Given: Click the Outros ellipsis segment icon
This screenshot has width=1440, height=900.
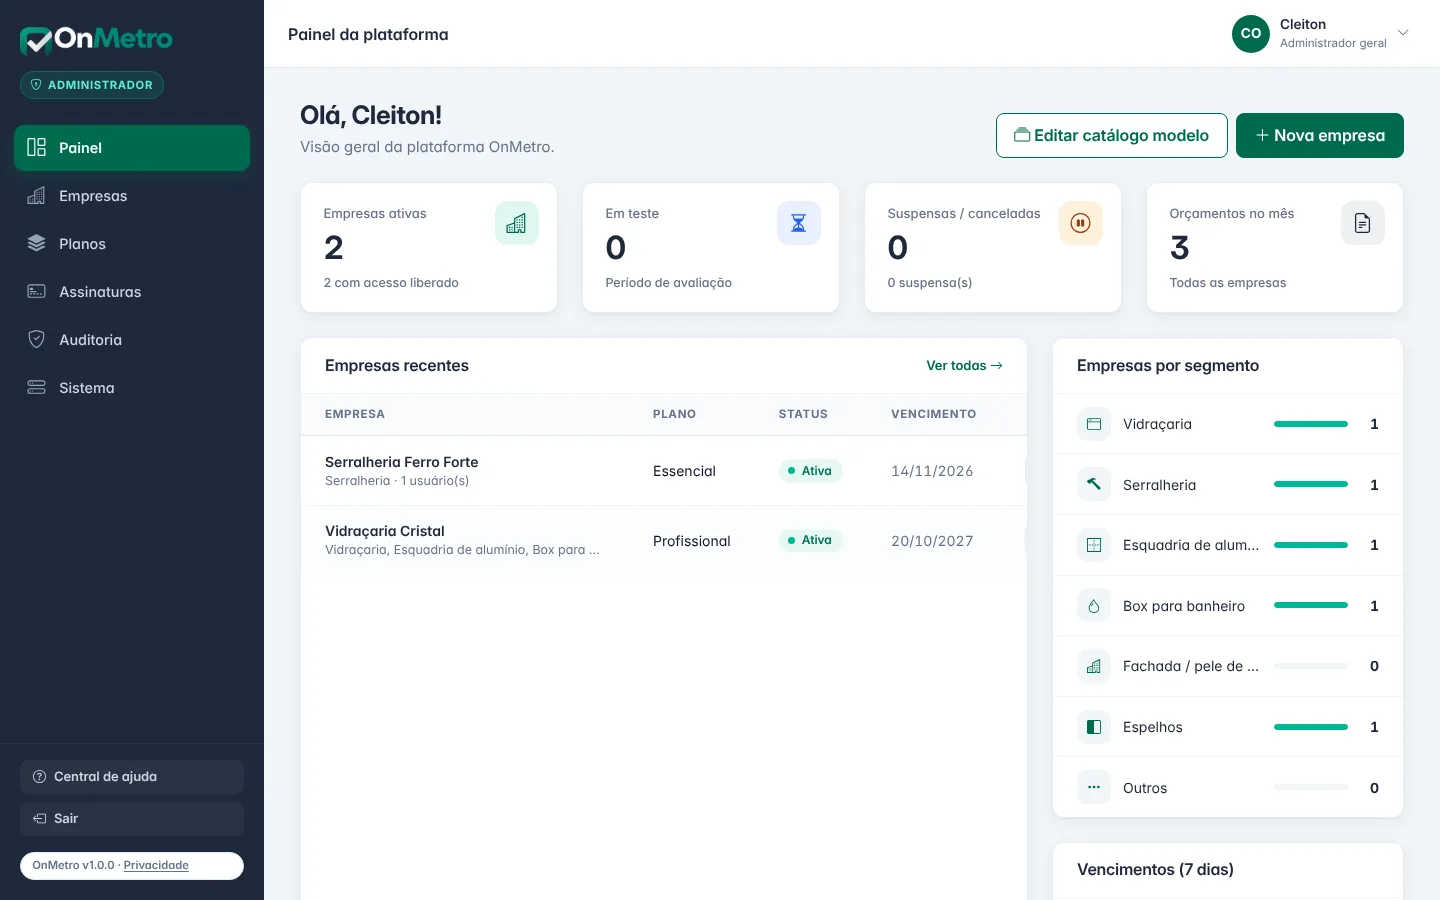Looking at the screenshot, I should pos(1094,788).
